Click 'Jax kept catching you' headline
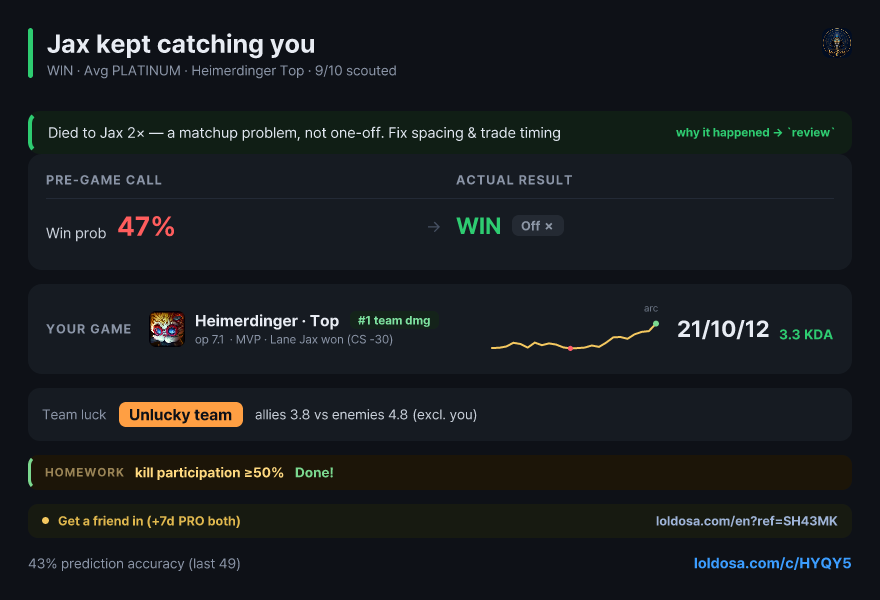 181,44
